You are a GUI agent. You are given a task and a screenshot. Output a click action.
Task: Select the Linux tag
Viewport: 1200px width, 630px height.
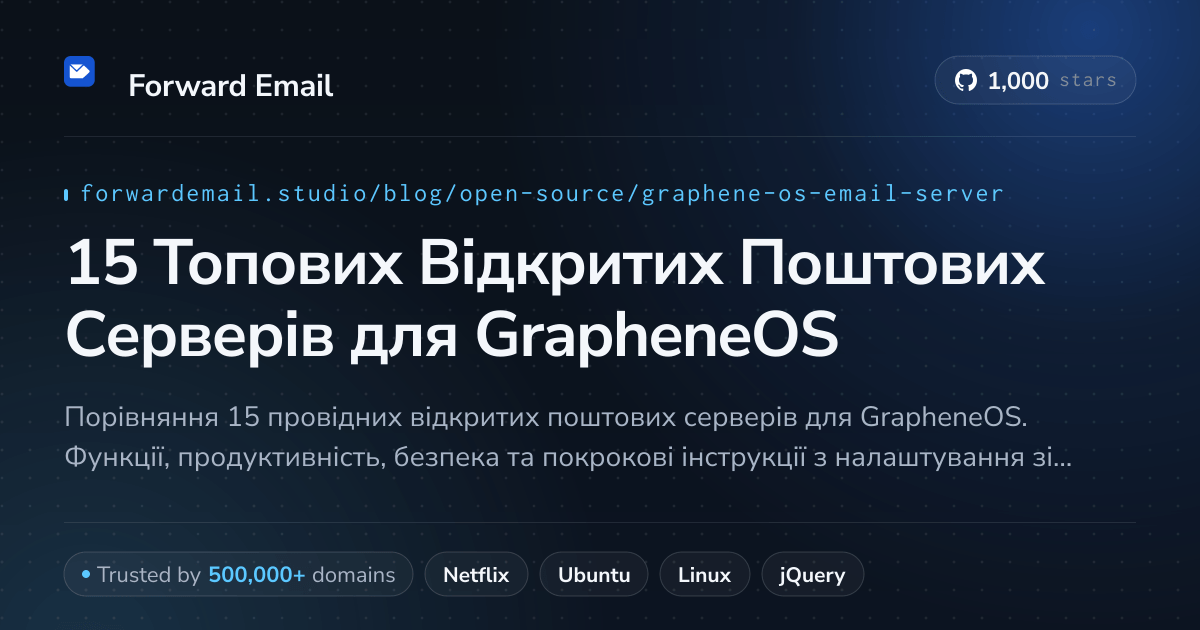[x=704, y=575]
